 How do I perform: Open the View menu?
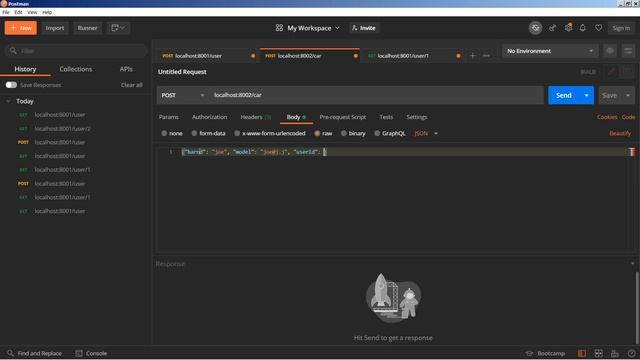[32, 12]
